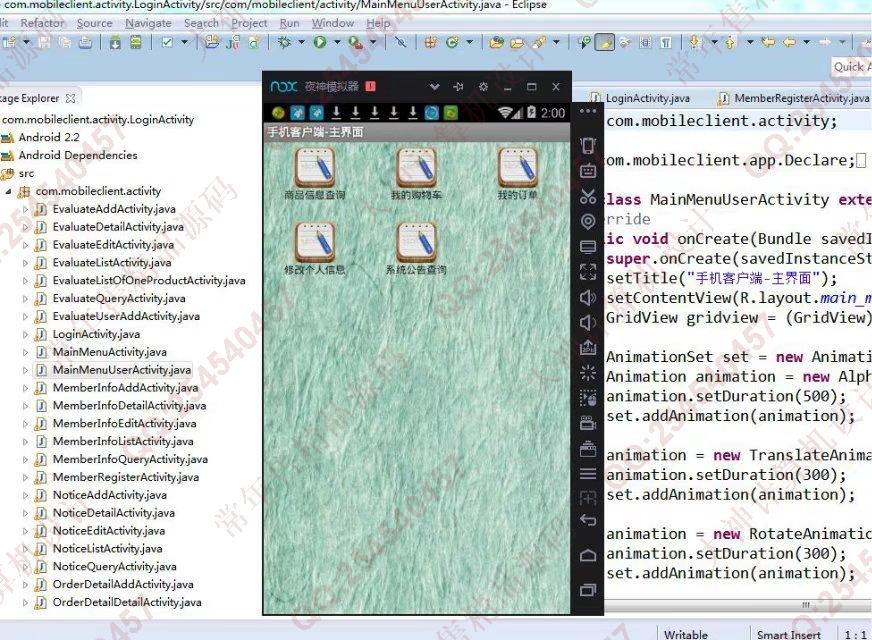
Task: Toggle Show Whitespace Characters pilcrow button
Action: coord(666,42)
